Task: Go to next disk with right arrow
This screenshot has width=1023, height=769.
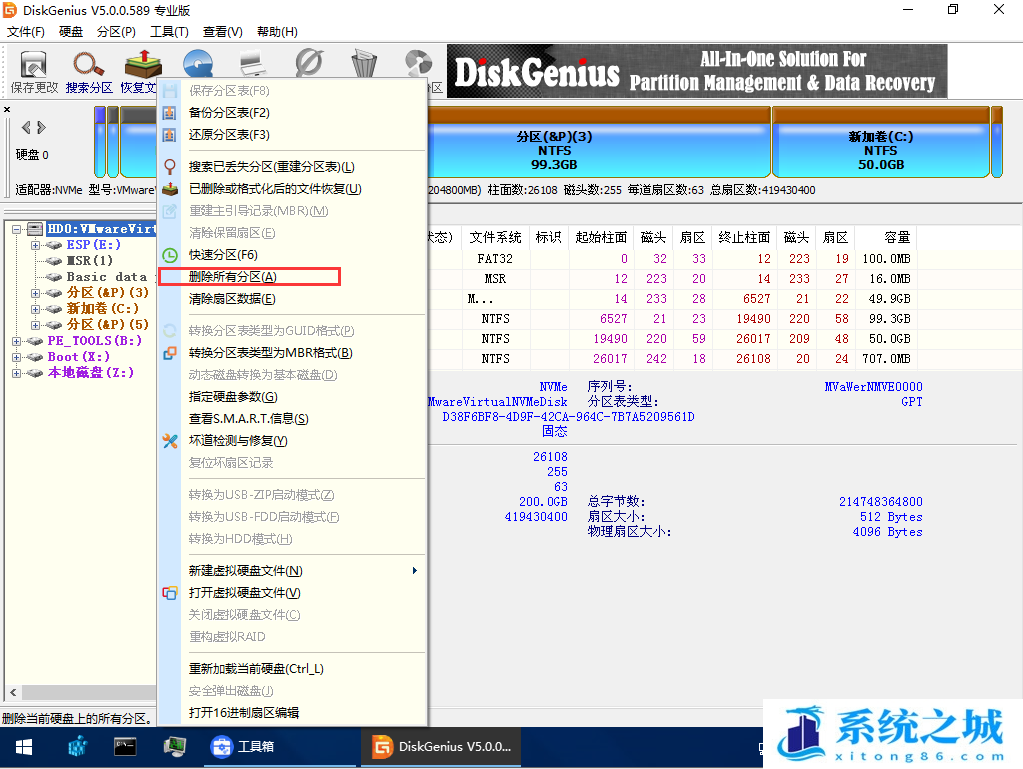Action: pos(41,127)
